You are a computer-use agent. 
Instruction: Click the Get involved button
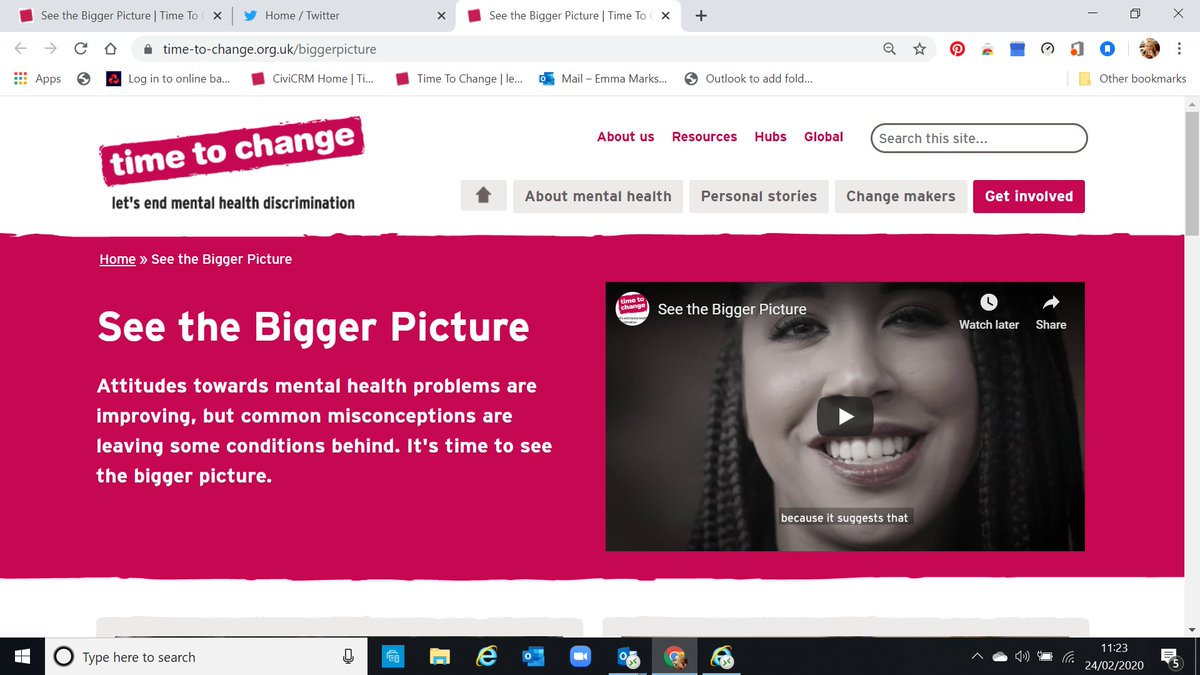1029,196
